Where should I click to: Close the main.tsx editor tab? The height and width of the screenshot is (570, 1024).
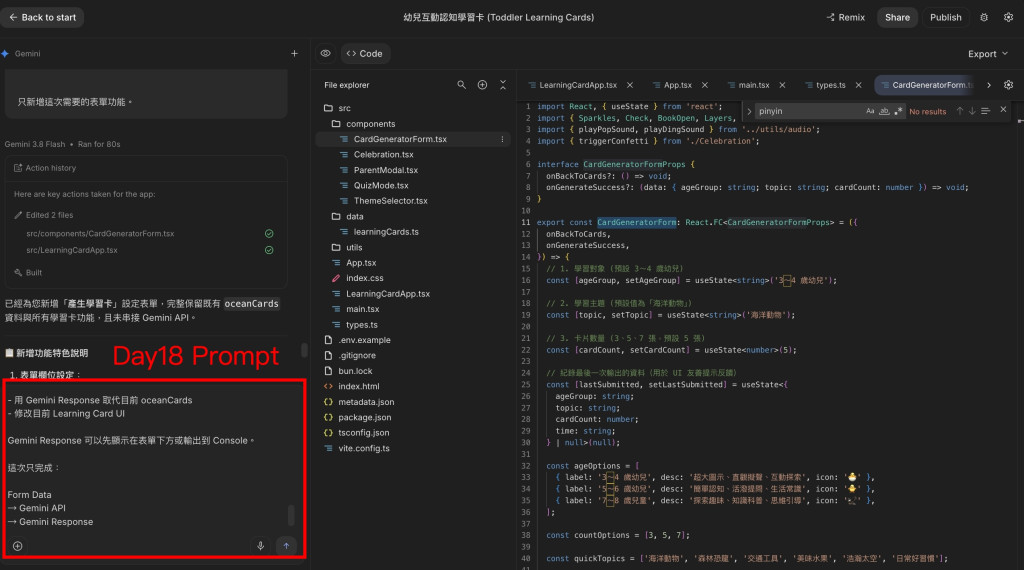tap(782, 85)
